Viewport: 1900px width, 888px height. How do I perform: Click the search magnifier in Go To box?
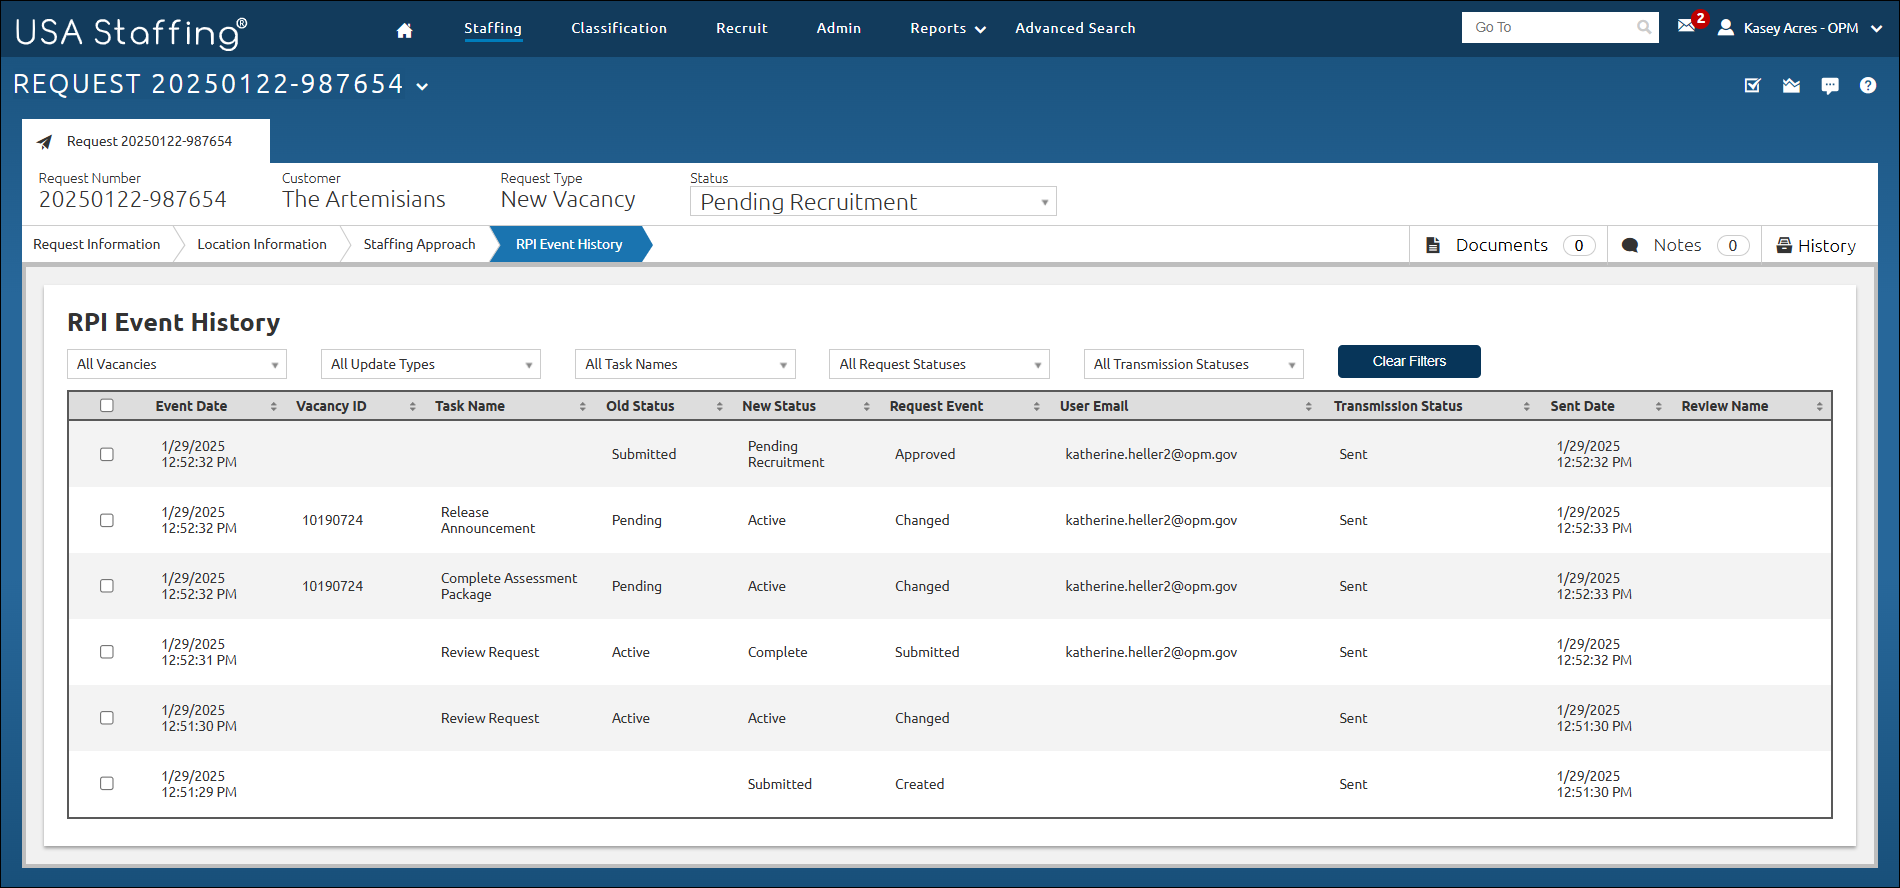coord(1644,28)
